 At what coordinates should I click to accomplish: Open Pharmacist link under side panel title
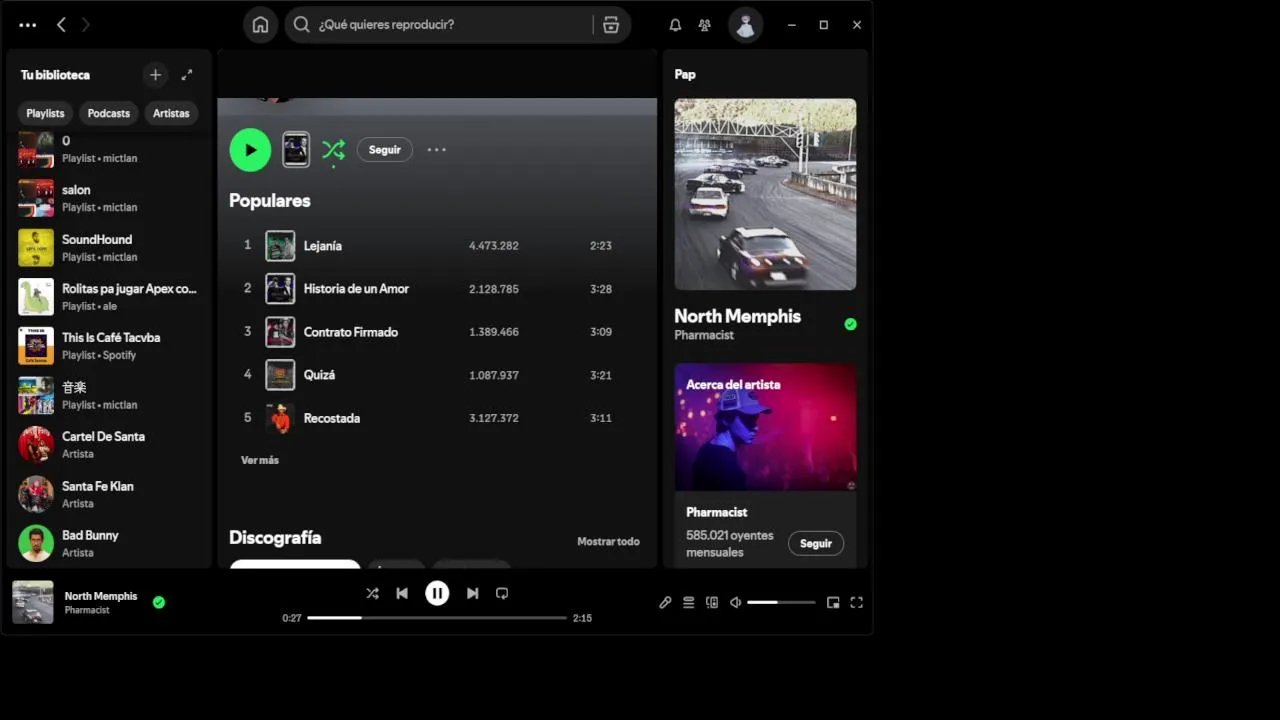tap(704, 335)
